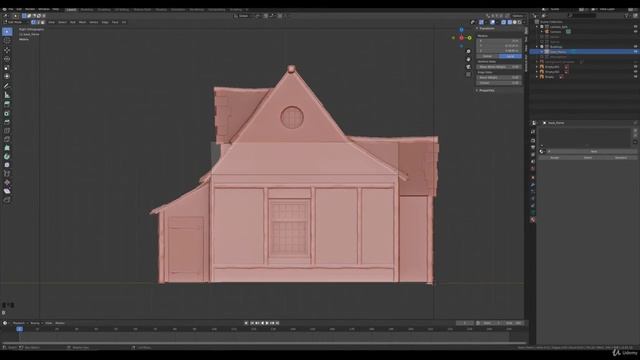Click the Median X value field
The height and width of the screenshot is (360, 640).
coord(499,40)
